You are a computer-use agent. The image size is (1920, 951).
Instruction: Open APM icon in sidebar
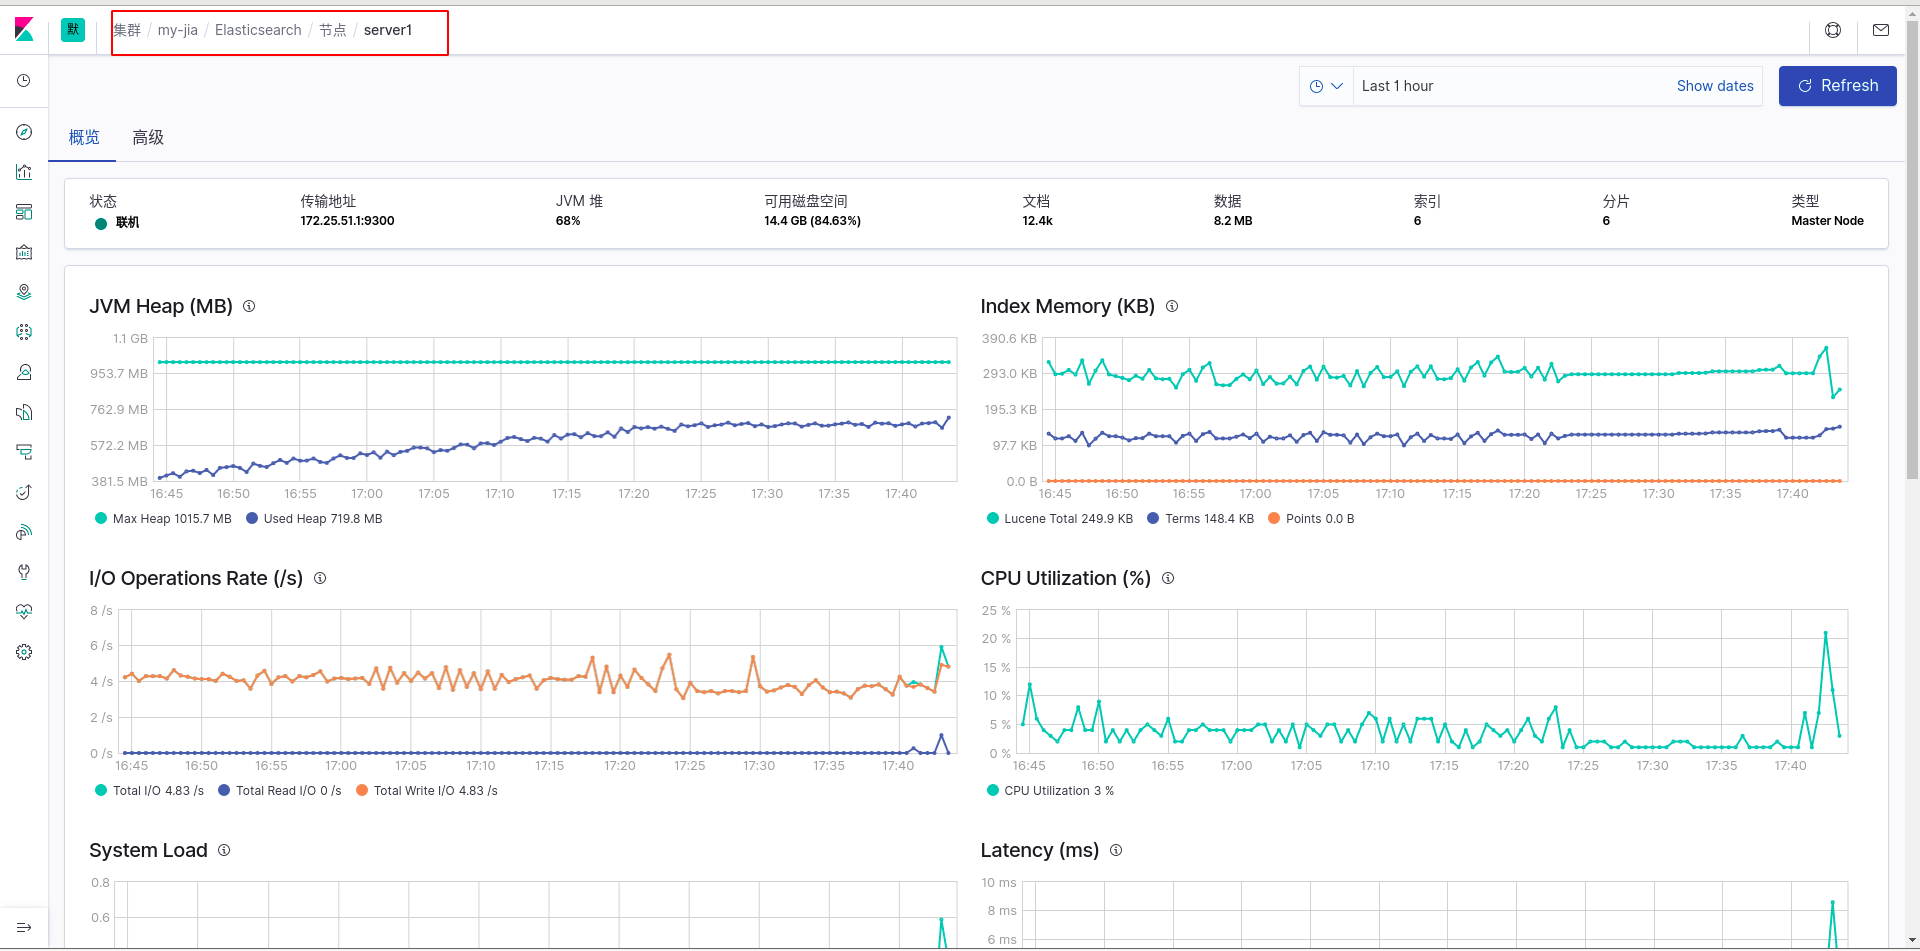[24, 452]
